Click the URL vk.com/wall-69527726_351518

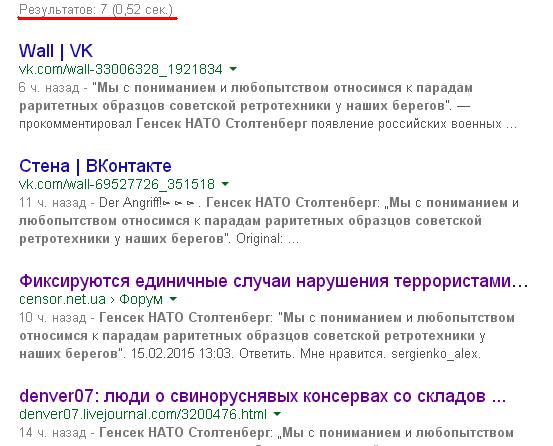point(117,184)
